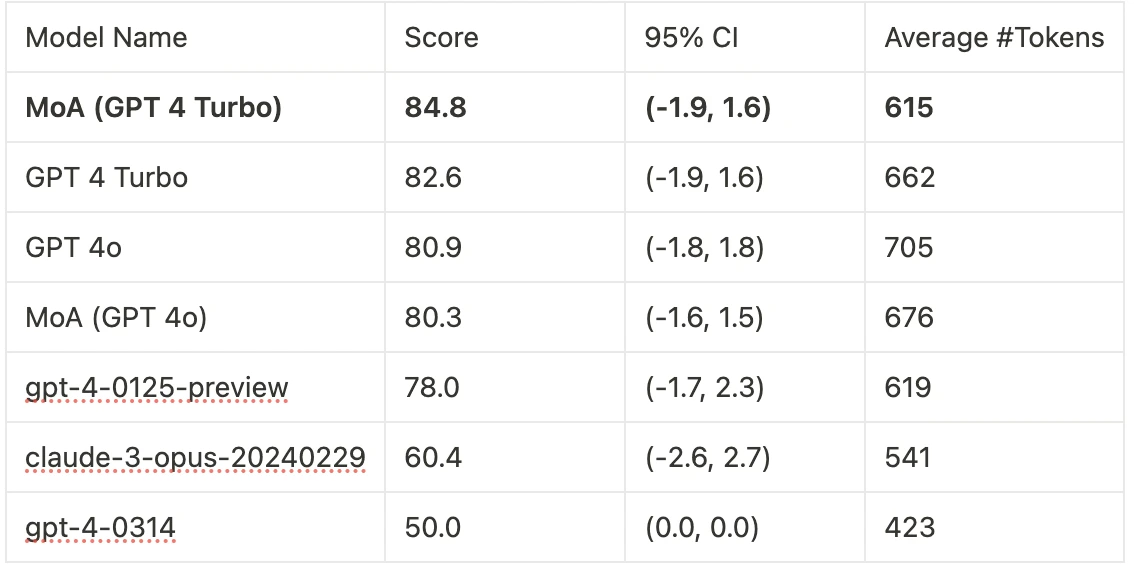The width and height of the screenshot is (1134, 568).
Task: Click the 84.8 score cell
Action: click(435, 108)
